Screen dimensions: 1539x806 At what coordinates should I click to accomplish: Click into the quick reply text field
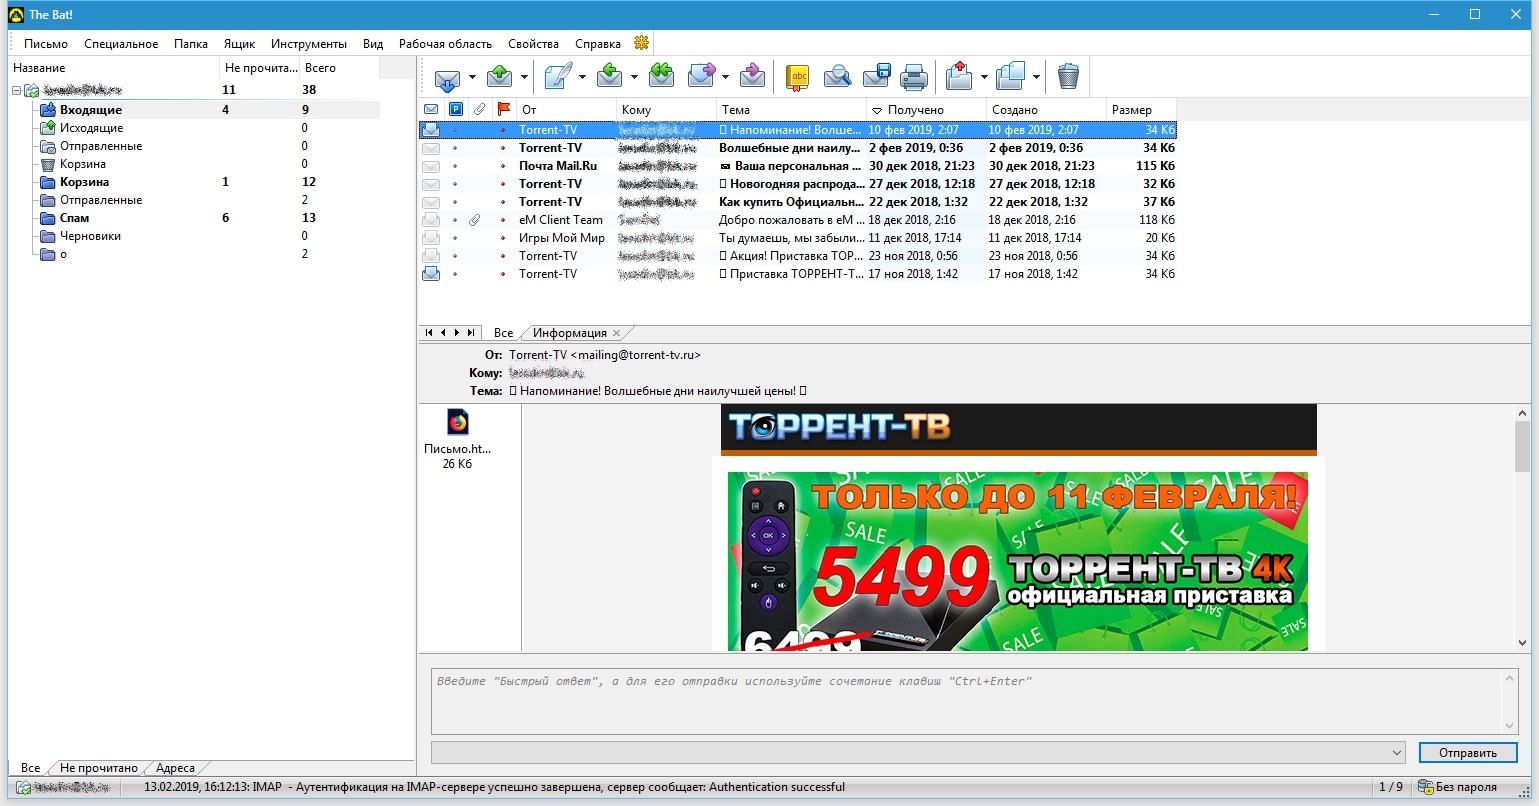click(x=967, y=701)
